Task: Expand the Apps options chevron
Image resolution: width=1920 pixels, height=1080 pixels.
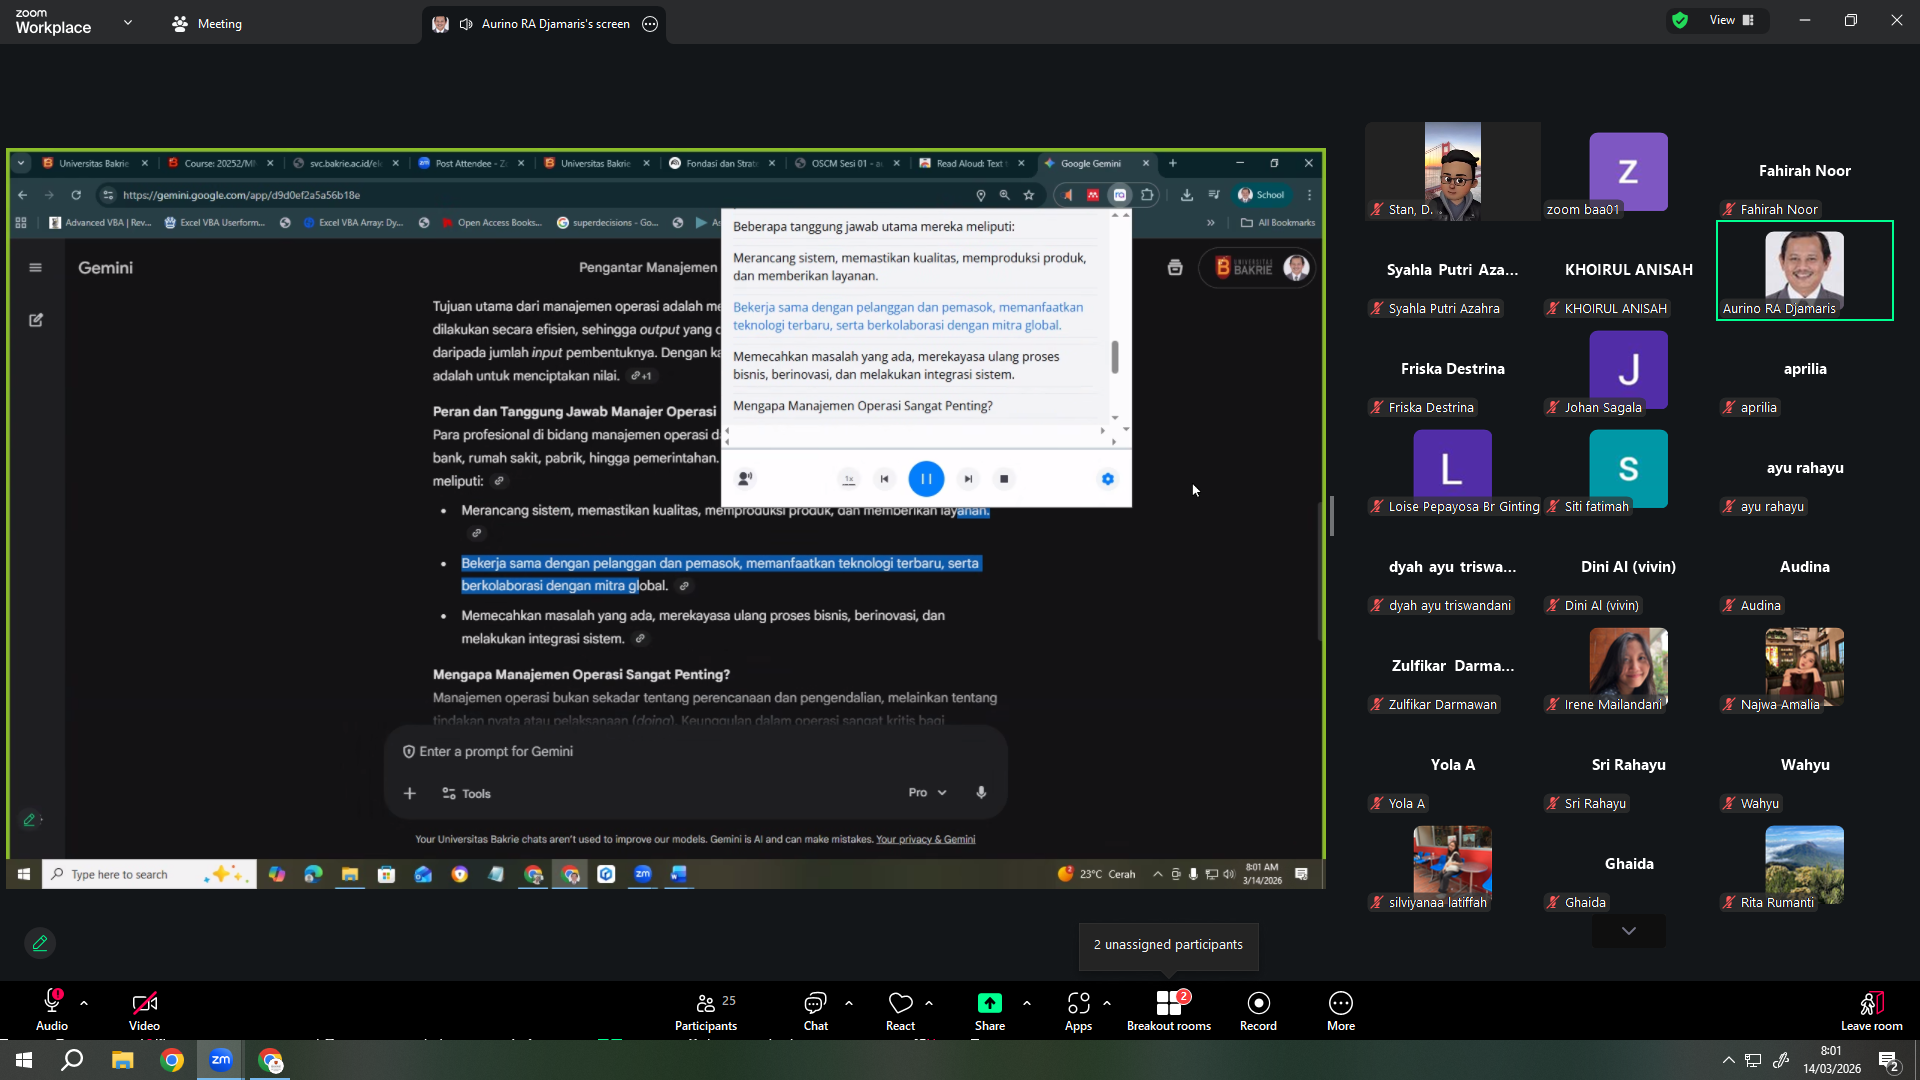Action: tap(1107, 1002)
